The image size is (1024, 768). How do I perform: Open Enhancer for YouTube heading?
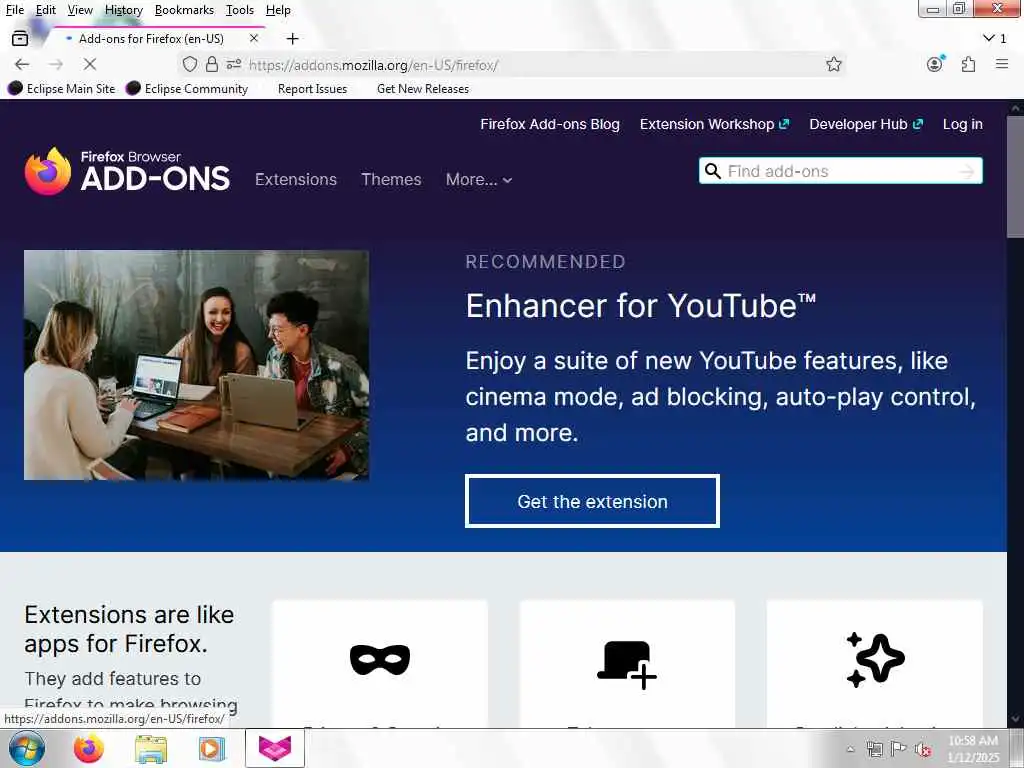point(641,305)
